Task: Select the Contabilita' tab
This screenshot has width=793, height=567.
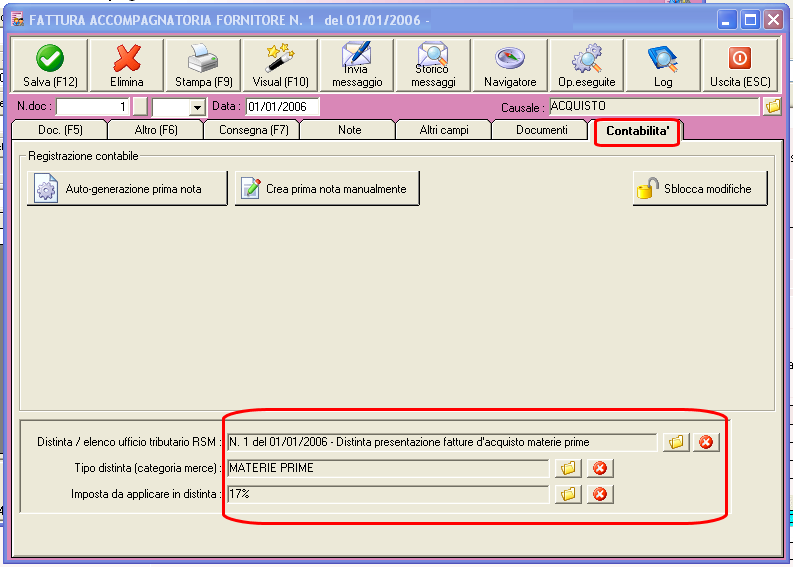Action: point(637,131)
